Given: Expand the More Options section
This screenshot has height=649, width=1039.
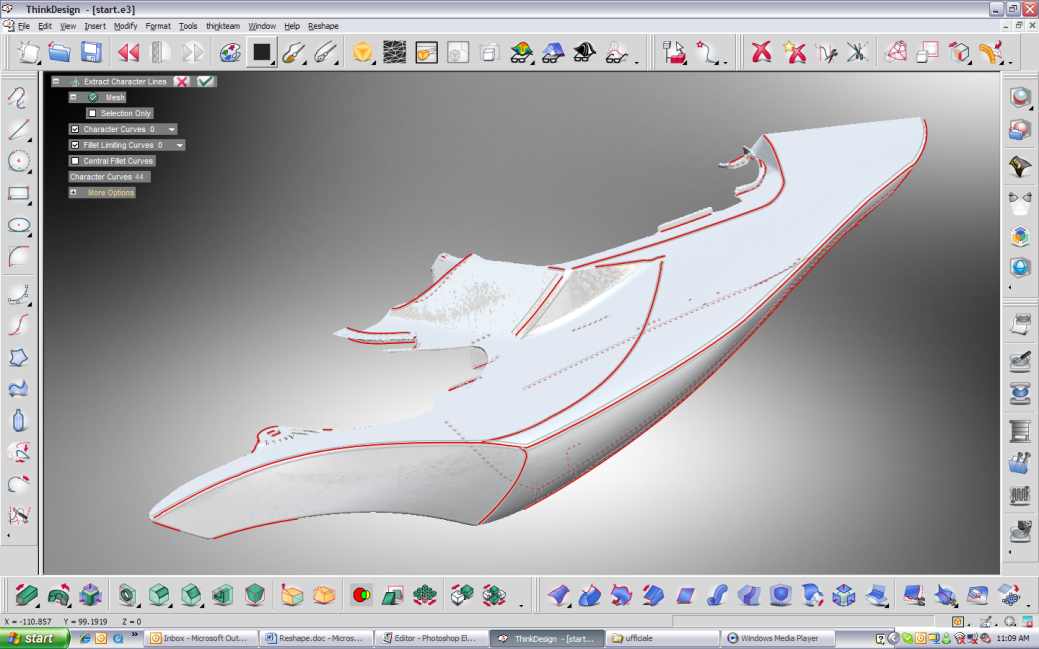Looking at the screenshot, I should pos(73,192).
